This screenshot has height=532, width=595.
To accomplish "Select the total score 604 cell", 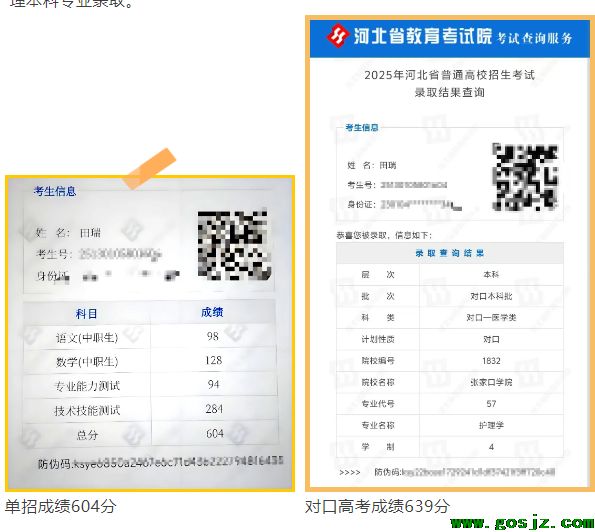I will coord(215,433).
